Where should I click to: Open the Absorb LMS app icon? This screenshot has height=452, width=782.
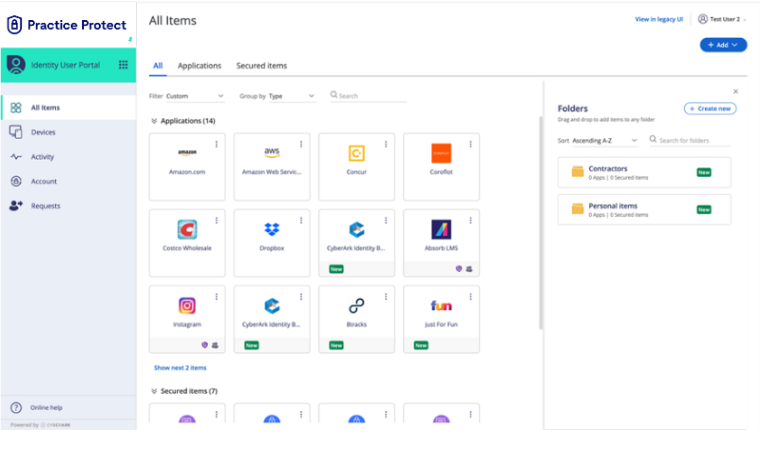441,229
